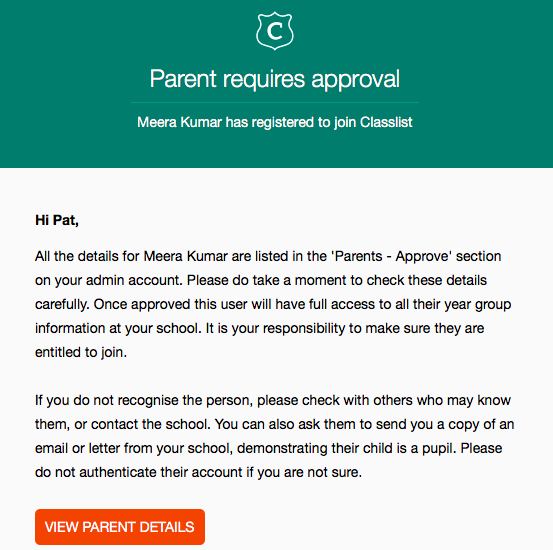The image size is (553, 550).
Task: Click the 'entitled to join.' text
Action: click(81, 352)
